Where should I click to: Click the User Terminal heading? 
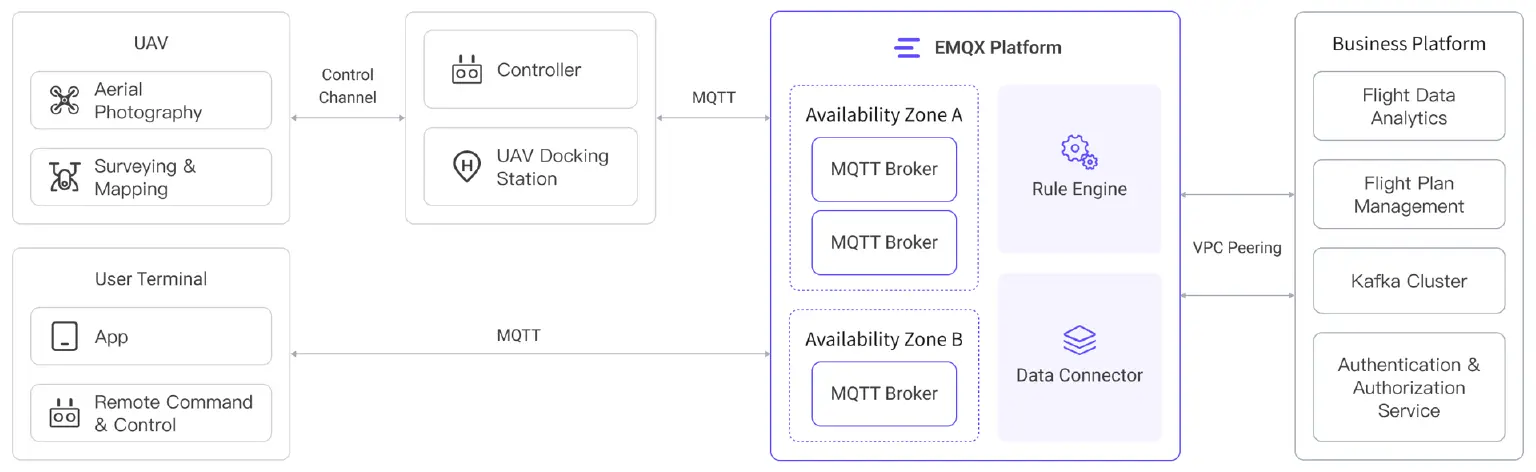coord(151,279)
